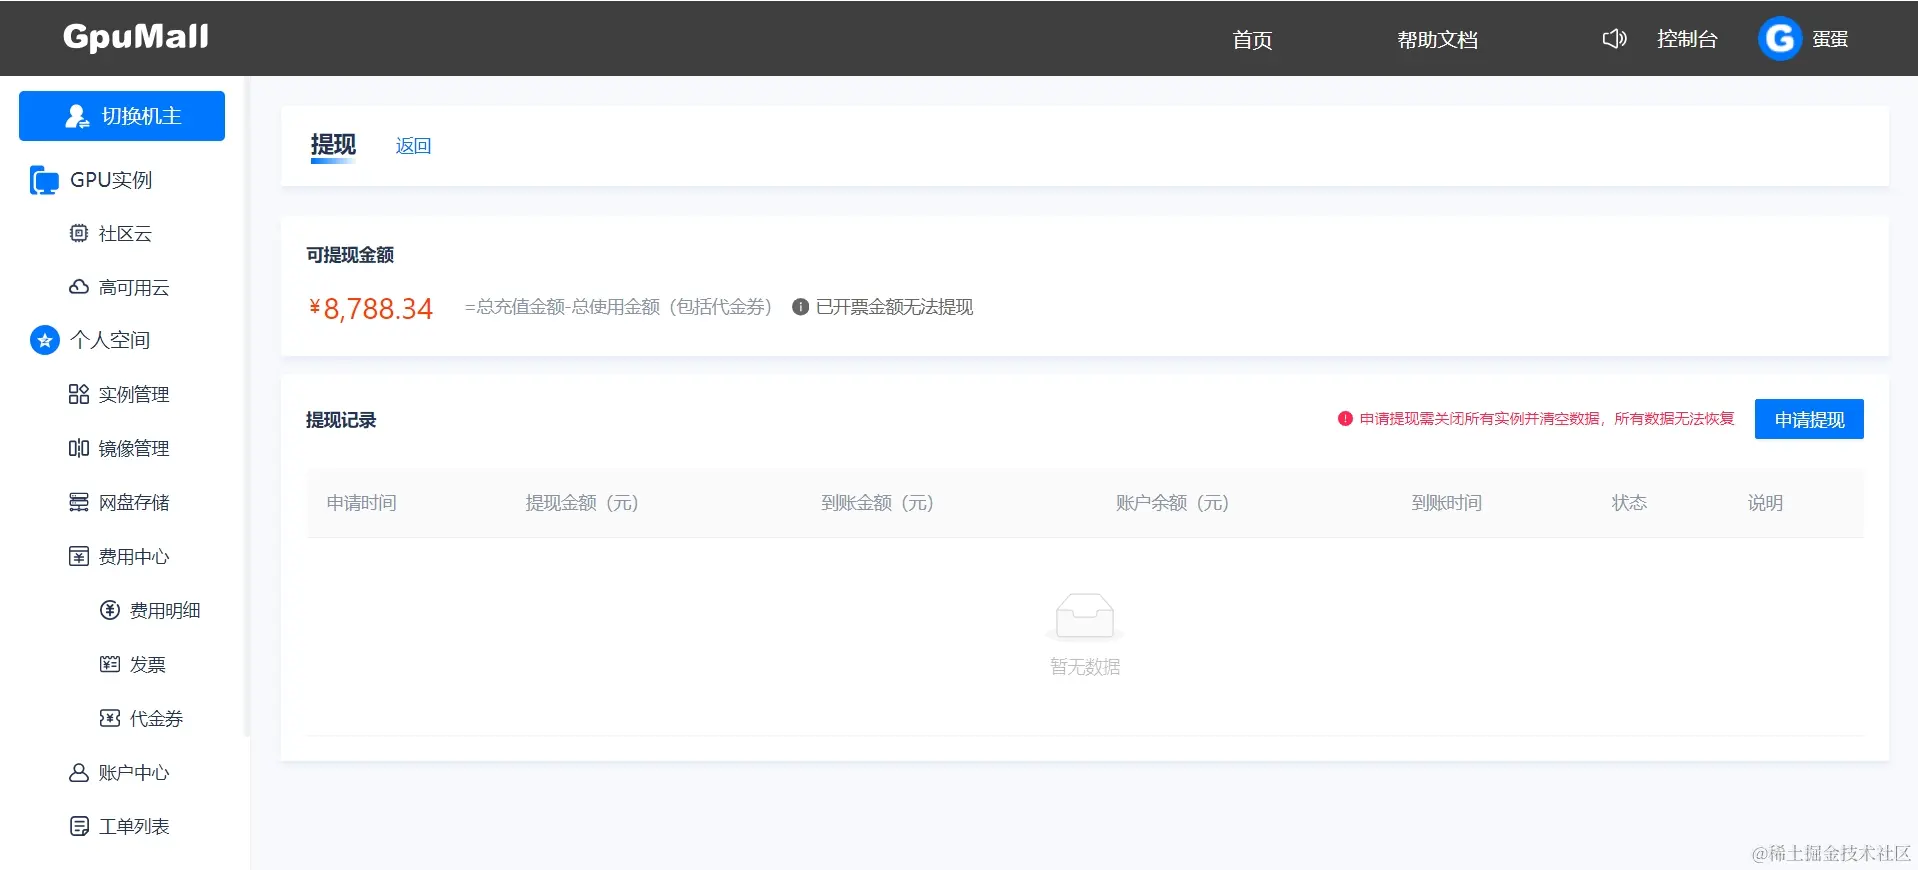Click the 申请提现 button

(x=1809, y=419)
